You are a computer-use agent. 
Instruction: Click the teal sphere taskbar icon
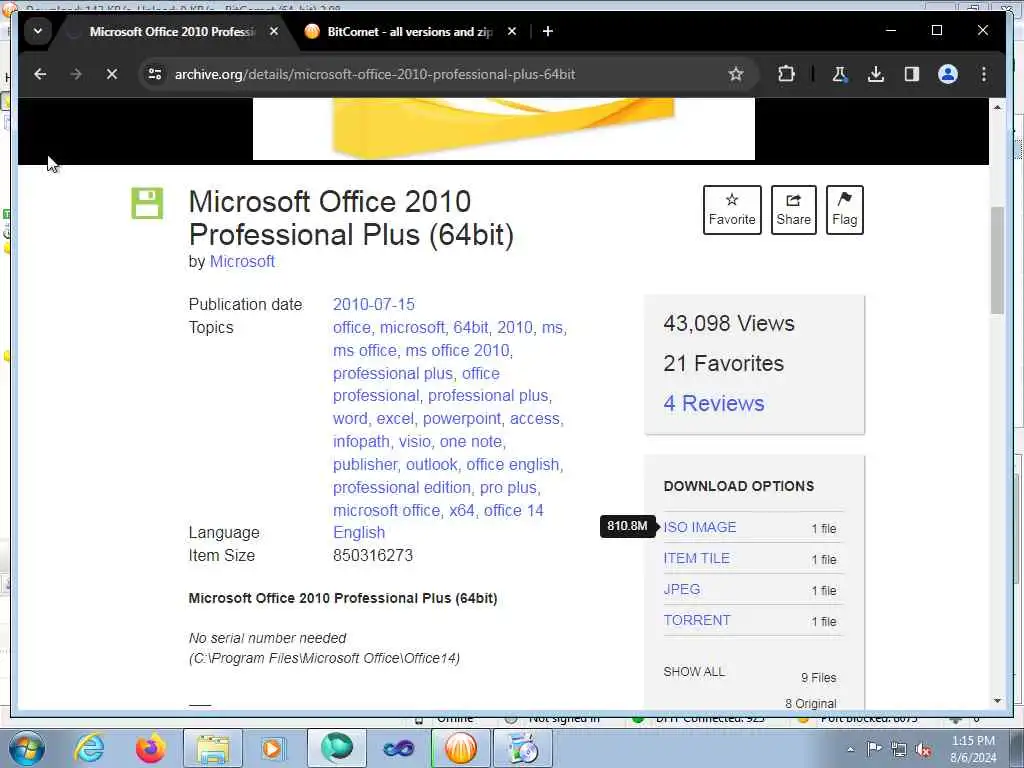(336, 748)
